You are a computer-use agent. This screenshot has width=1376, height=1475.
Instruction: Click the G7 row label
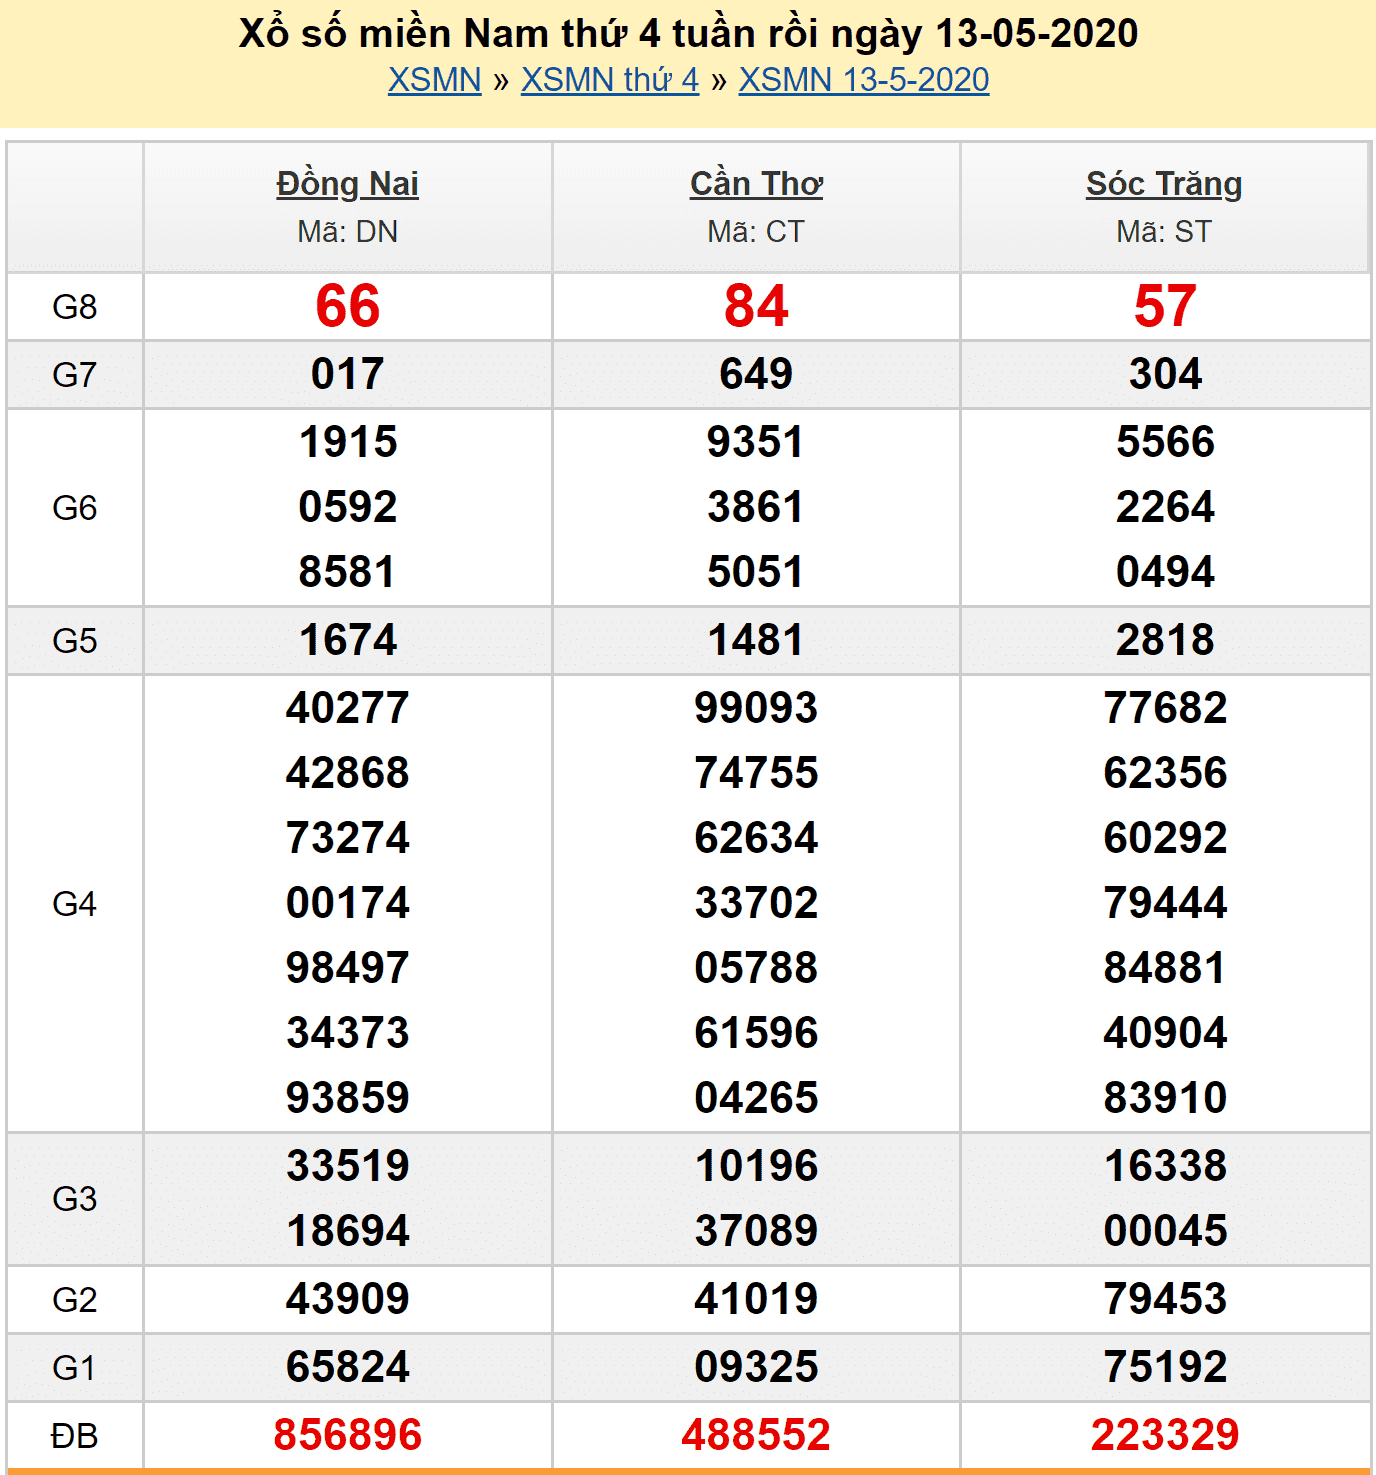(x=75, y=375)
